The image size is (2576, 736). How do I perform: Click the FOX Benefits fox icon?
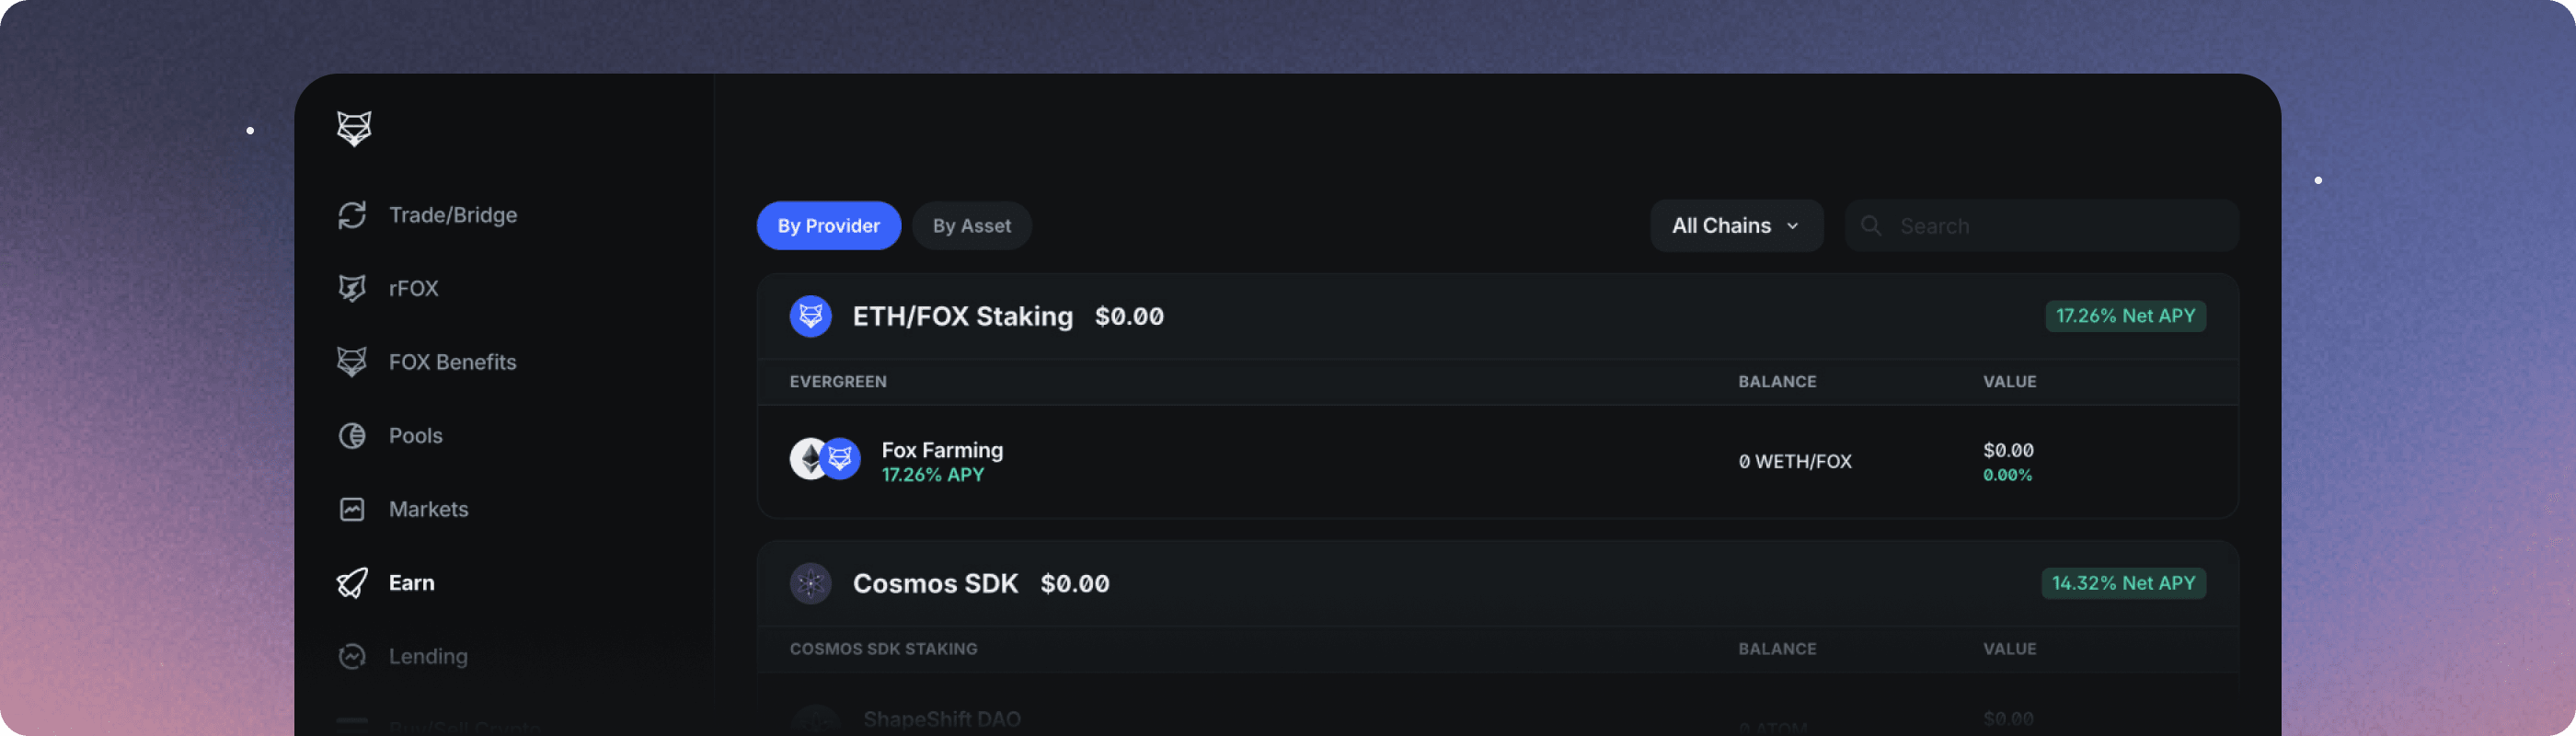[352, 362]
